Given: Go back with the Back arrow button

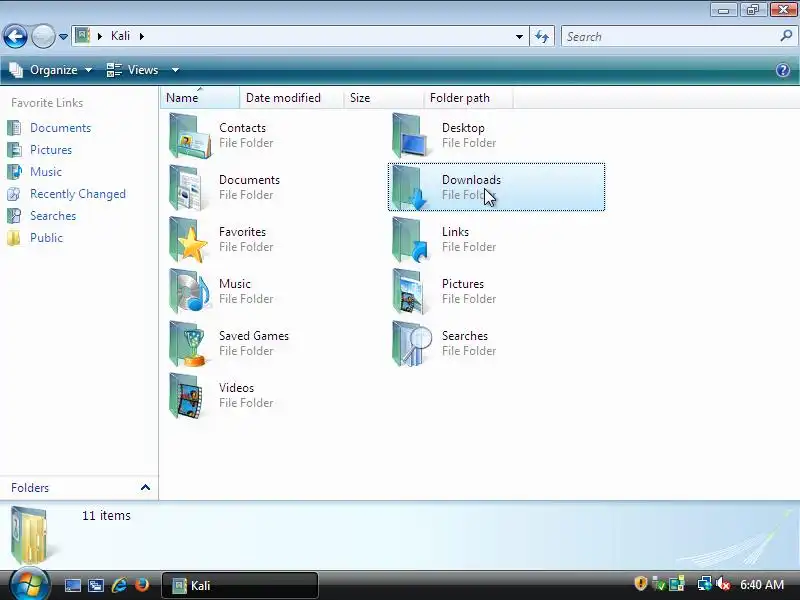Looking at the screenshot, I should click(15, 36).
